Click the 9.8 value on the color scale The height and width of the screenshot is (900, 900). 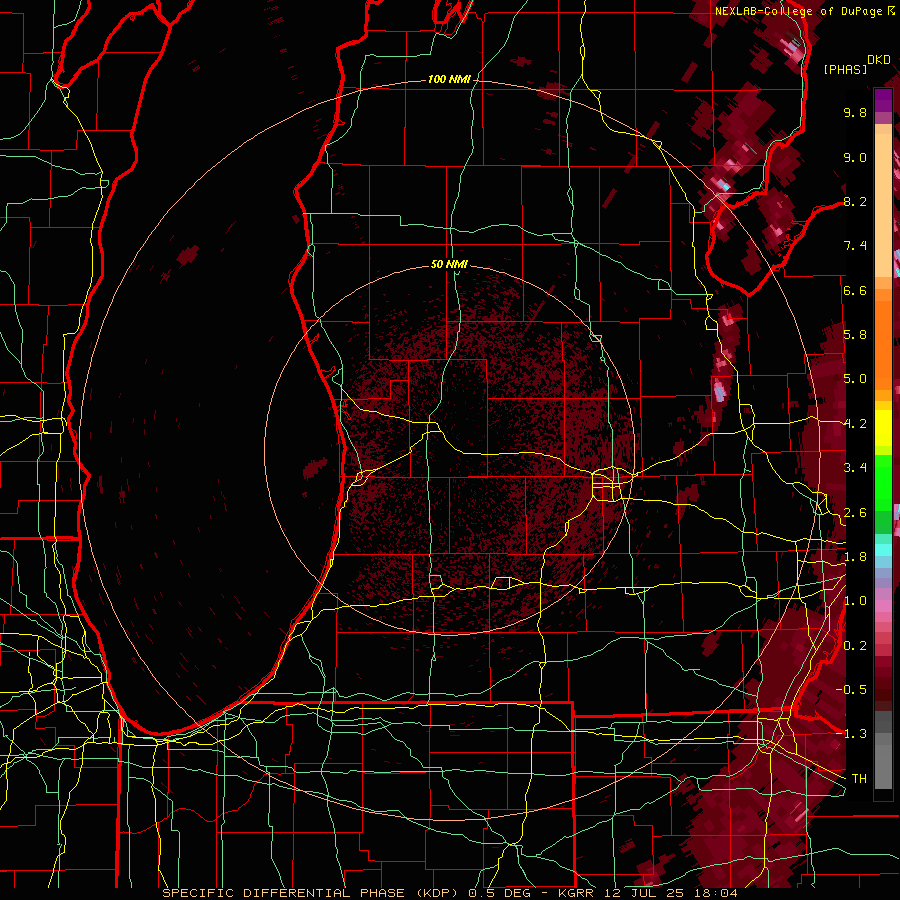point(855,112)
